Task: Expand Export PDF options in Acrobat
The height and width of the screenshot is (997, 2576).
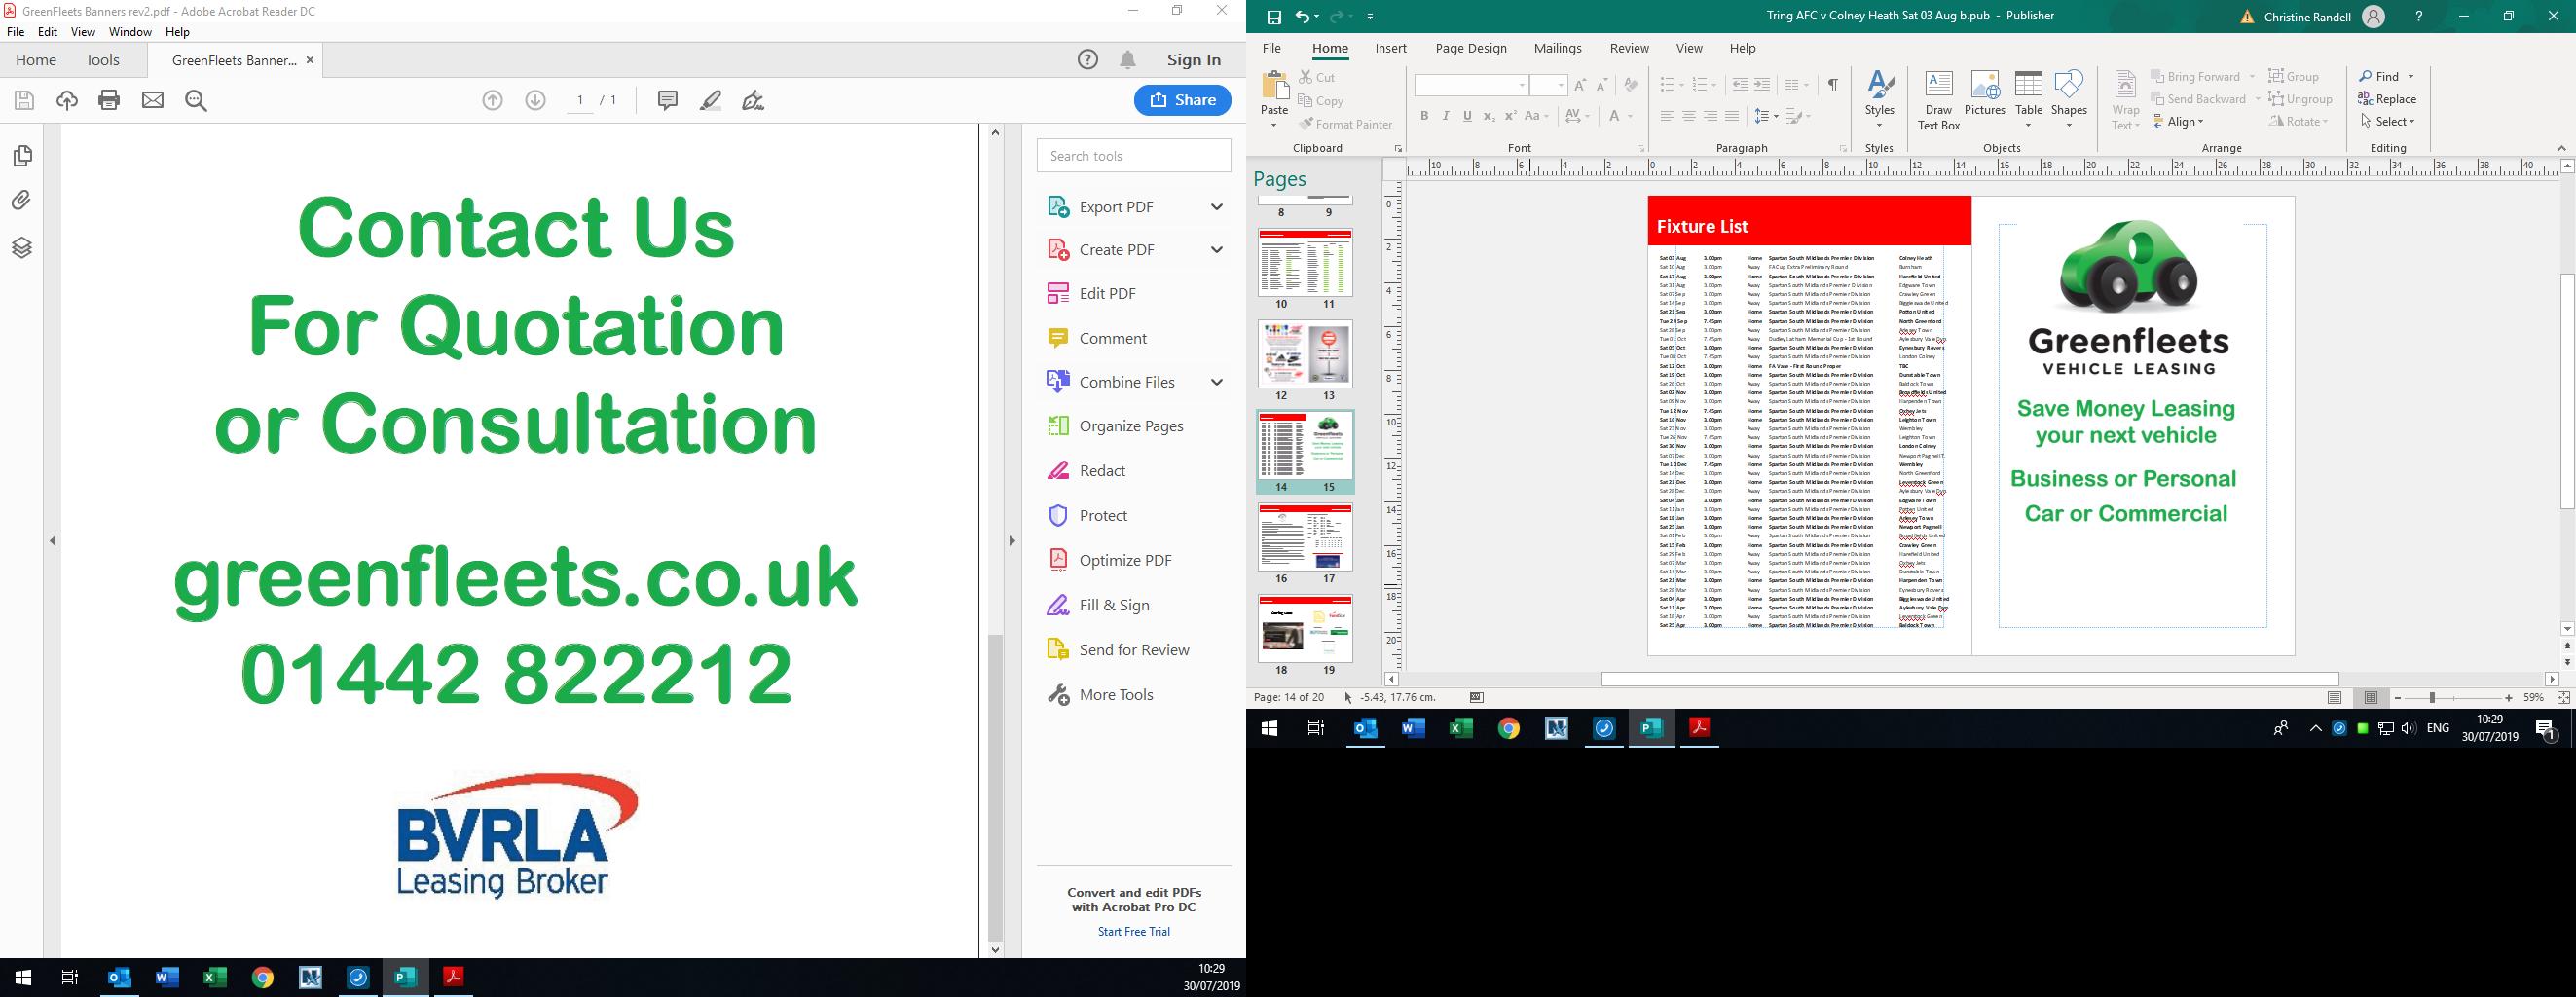Action: 1217,207
